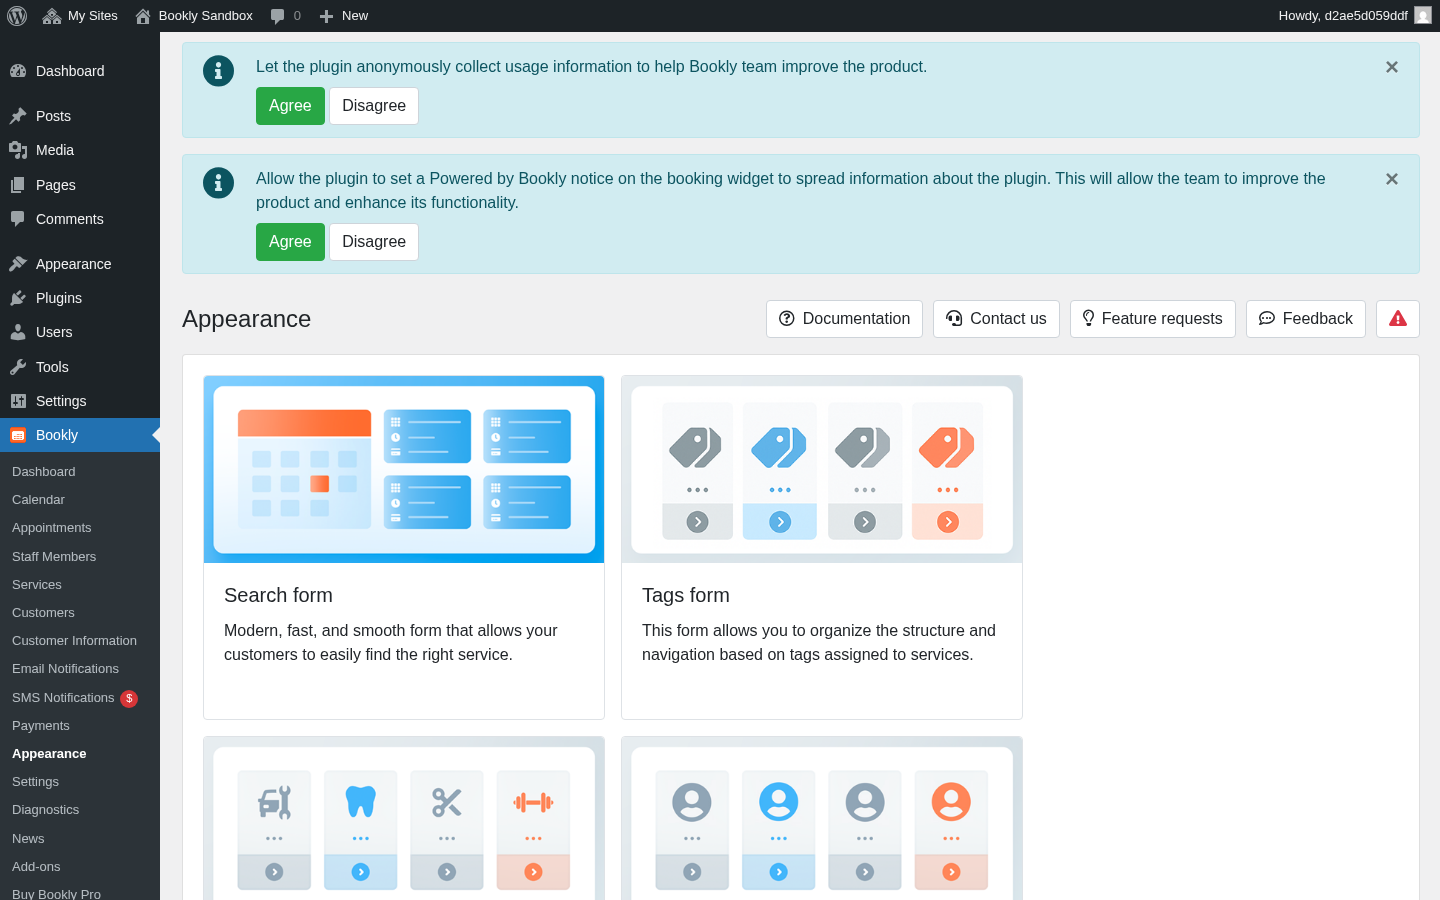This screenshot has width=1440, height=900.
Task: Click the orange tag icon in Tags form
Action: [947, 447]
